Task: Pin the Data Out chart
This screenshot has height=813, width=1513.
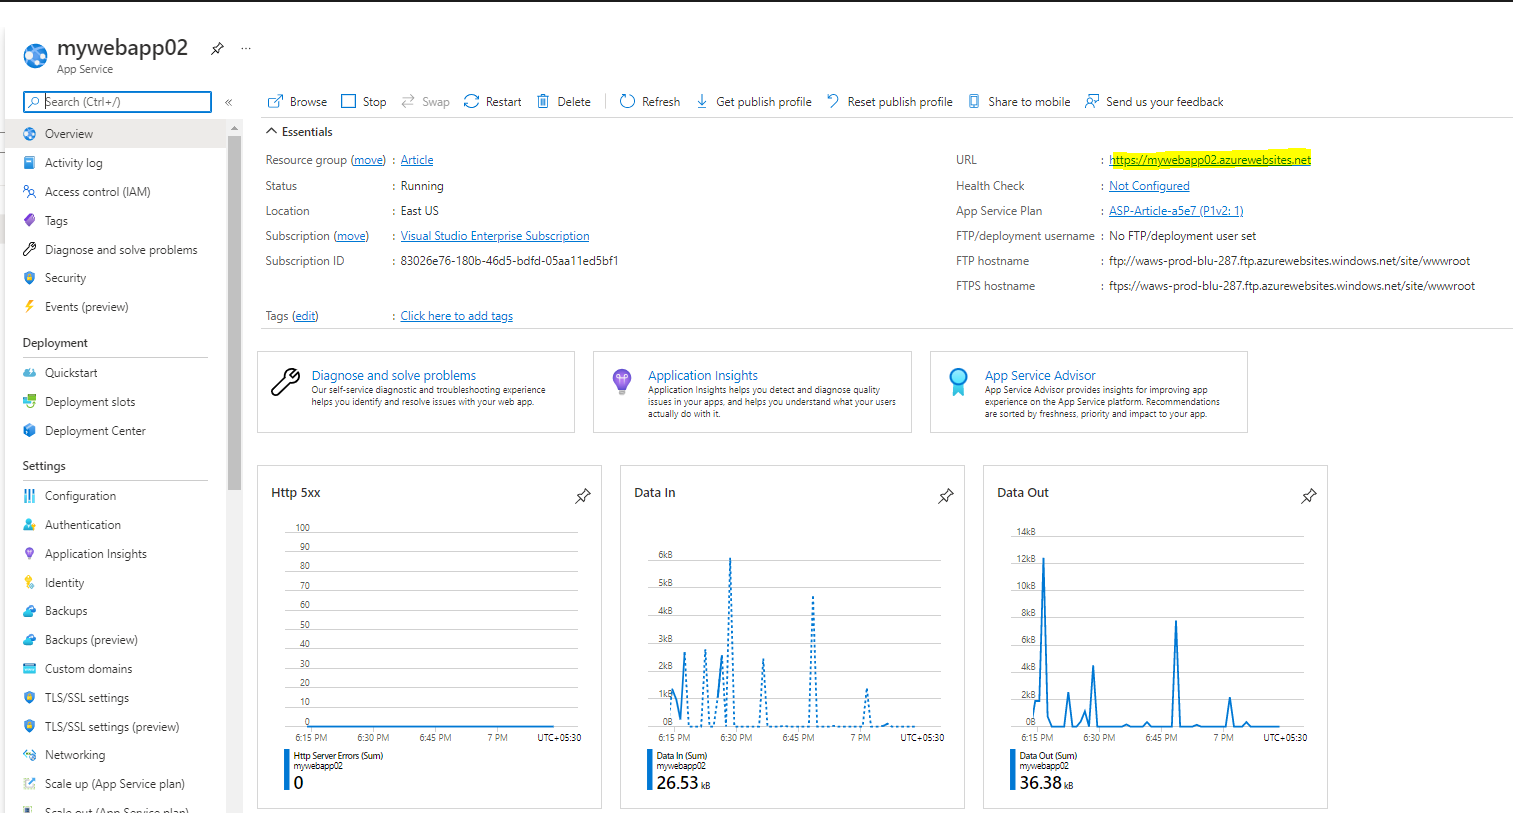Action: [x=1309, y=496]
